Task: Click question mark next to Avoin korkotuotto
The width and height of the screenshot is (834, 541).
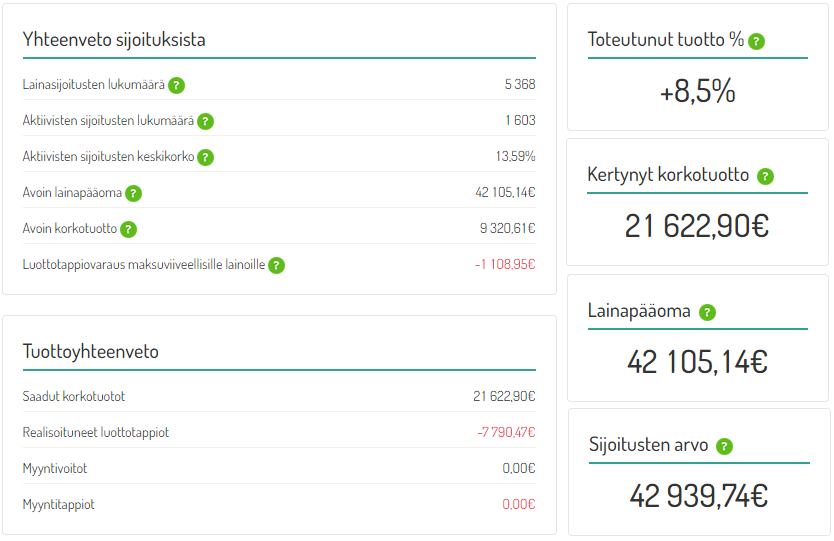Action: pos(128,229)
